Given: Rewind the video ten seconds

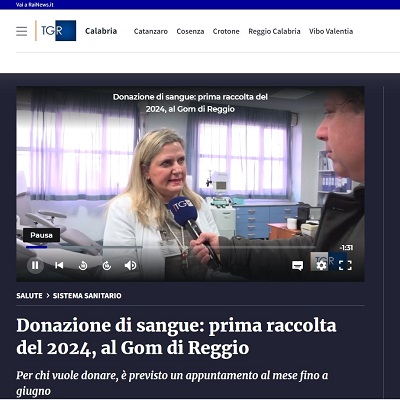Looking at the screenshot, I should (x=83, y=265).
